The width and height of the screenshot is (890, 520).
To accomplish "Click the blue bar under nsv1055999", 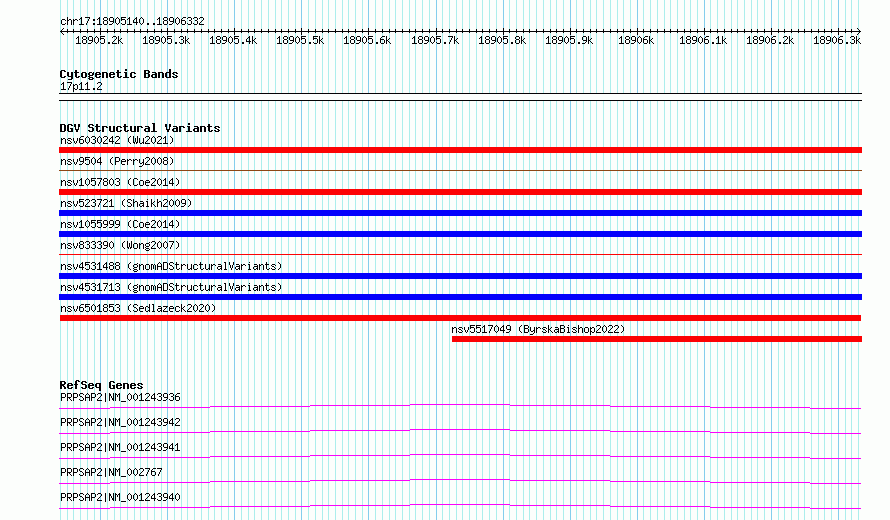I will coord(460,234).
